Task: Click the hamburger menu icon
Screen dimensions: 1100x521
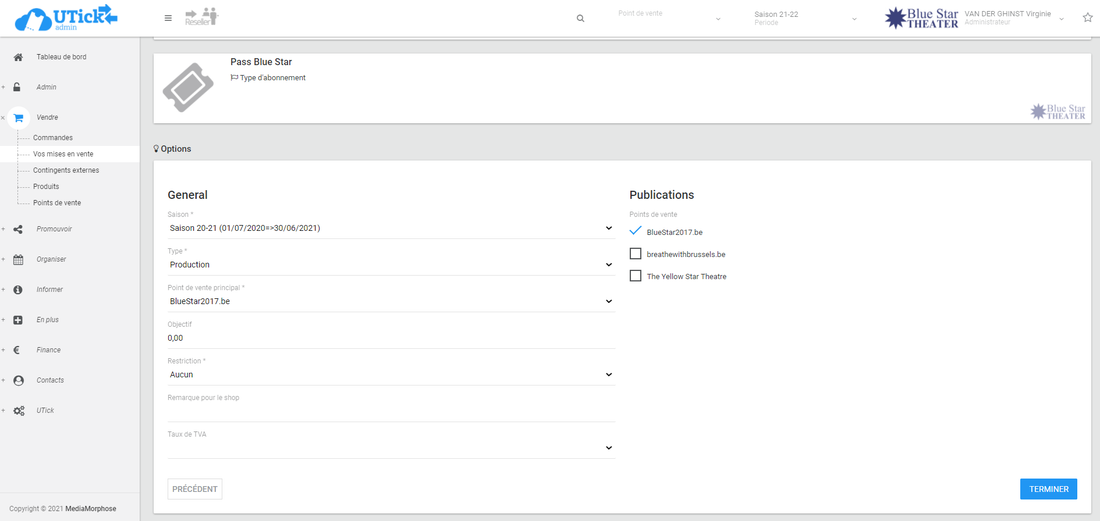Action: (168, 18)
